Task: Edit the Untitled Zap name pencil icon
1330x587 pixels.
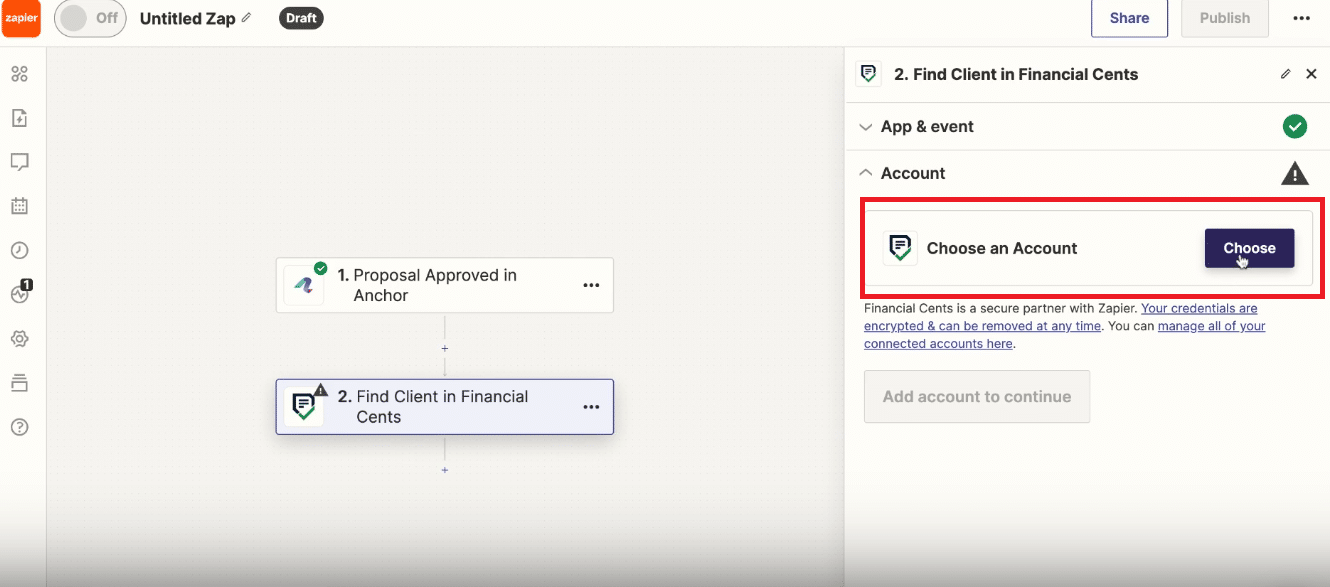Action: pos(247,18)
